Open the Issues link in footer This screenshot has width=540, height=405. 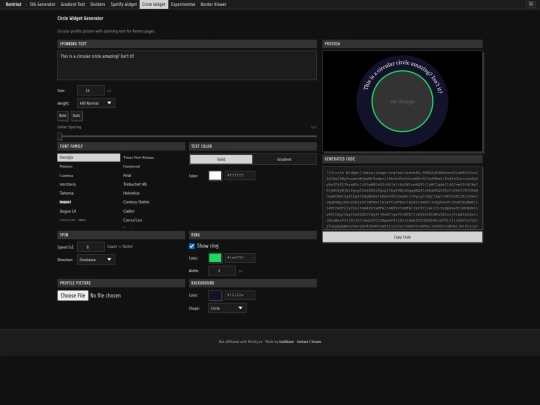pyautogui.click(x=316, y=342)
